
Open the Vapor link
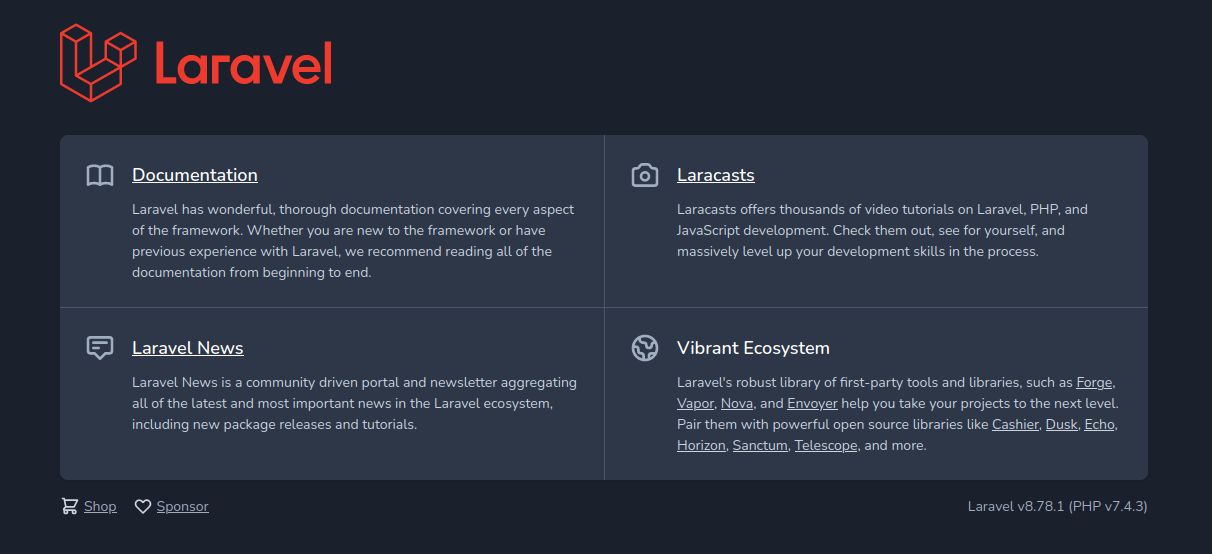click(x=695, y=403)
